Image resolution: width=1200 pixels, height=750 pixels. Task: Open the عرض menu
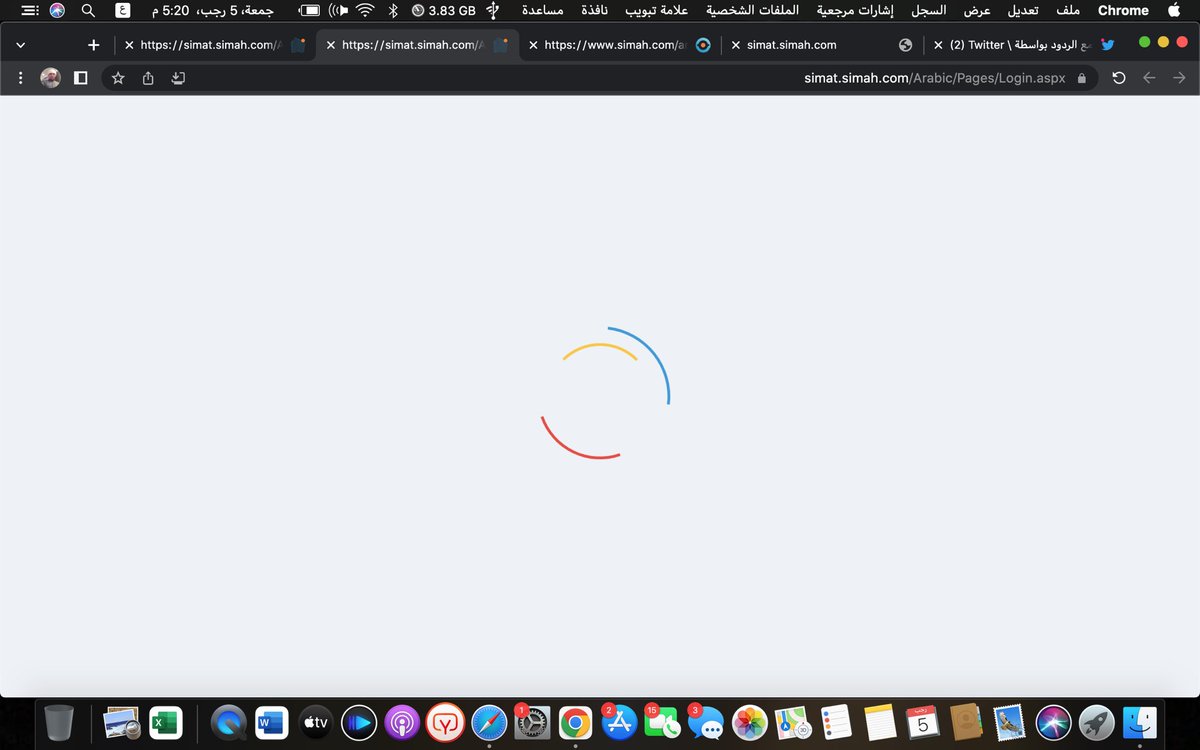pos(976,10)
